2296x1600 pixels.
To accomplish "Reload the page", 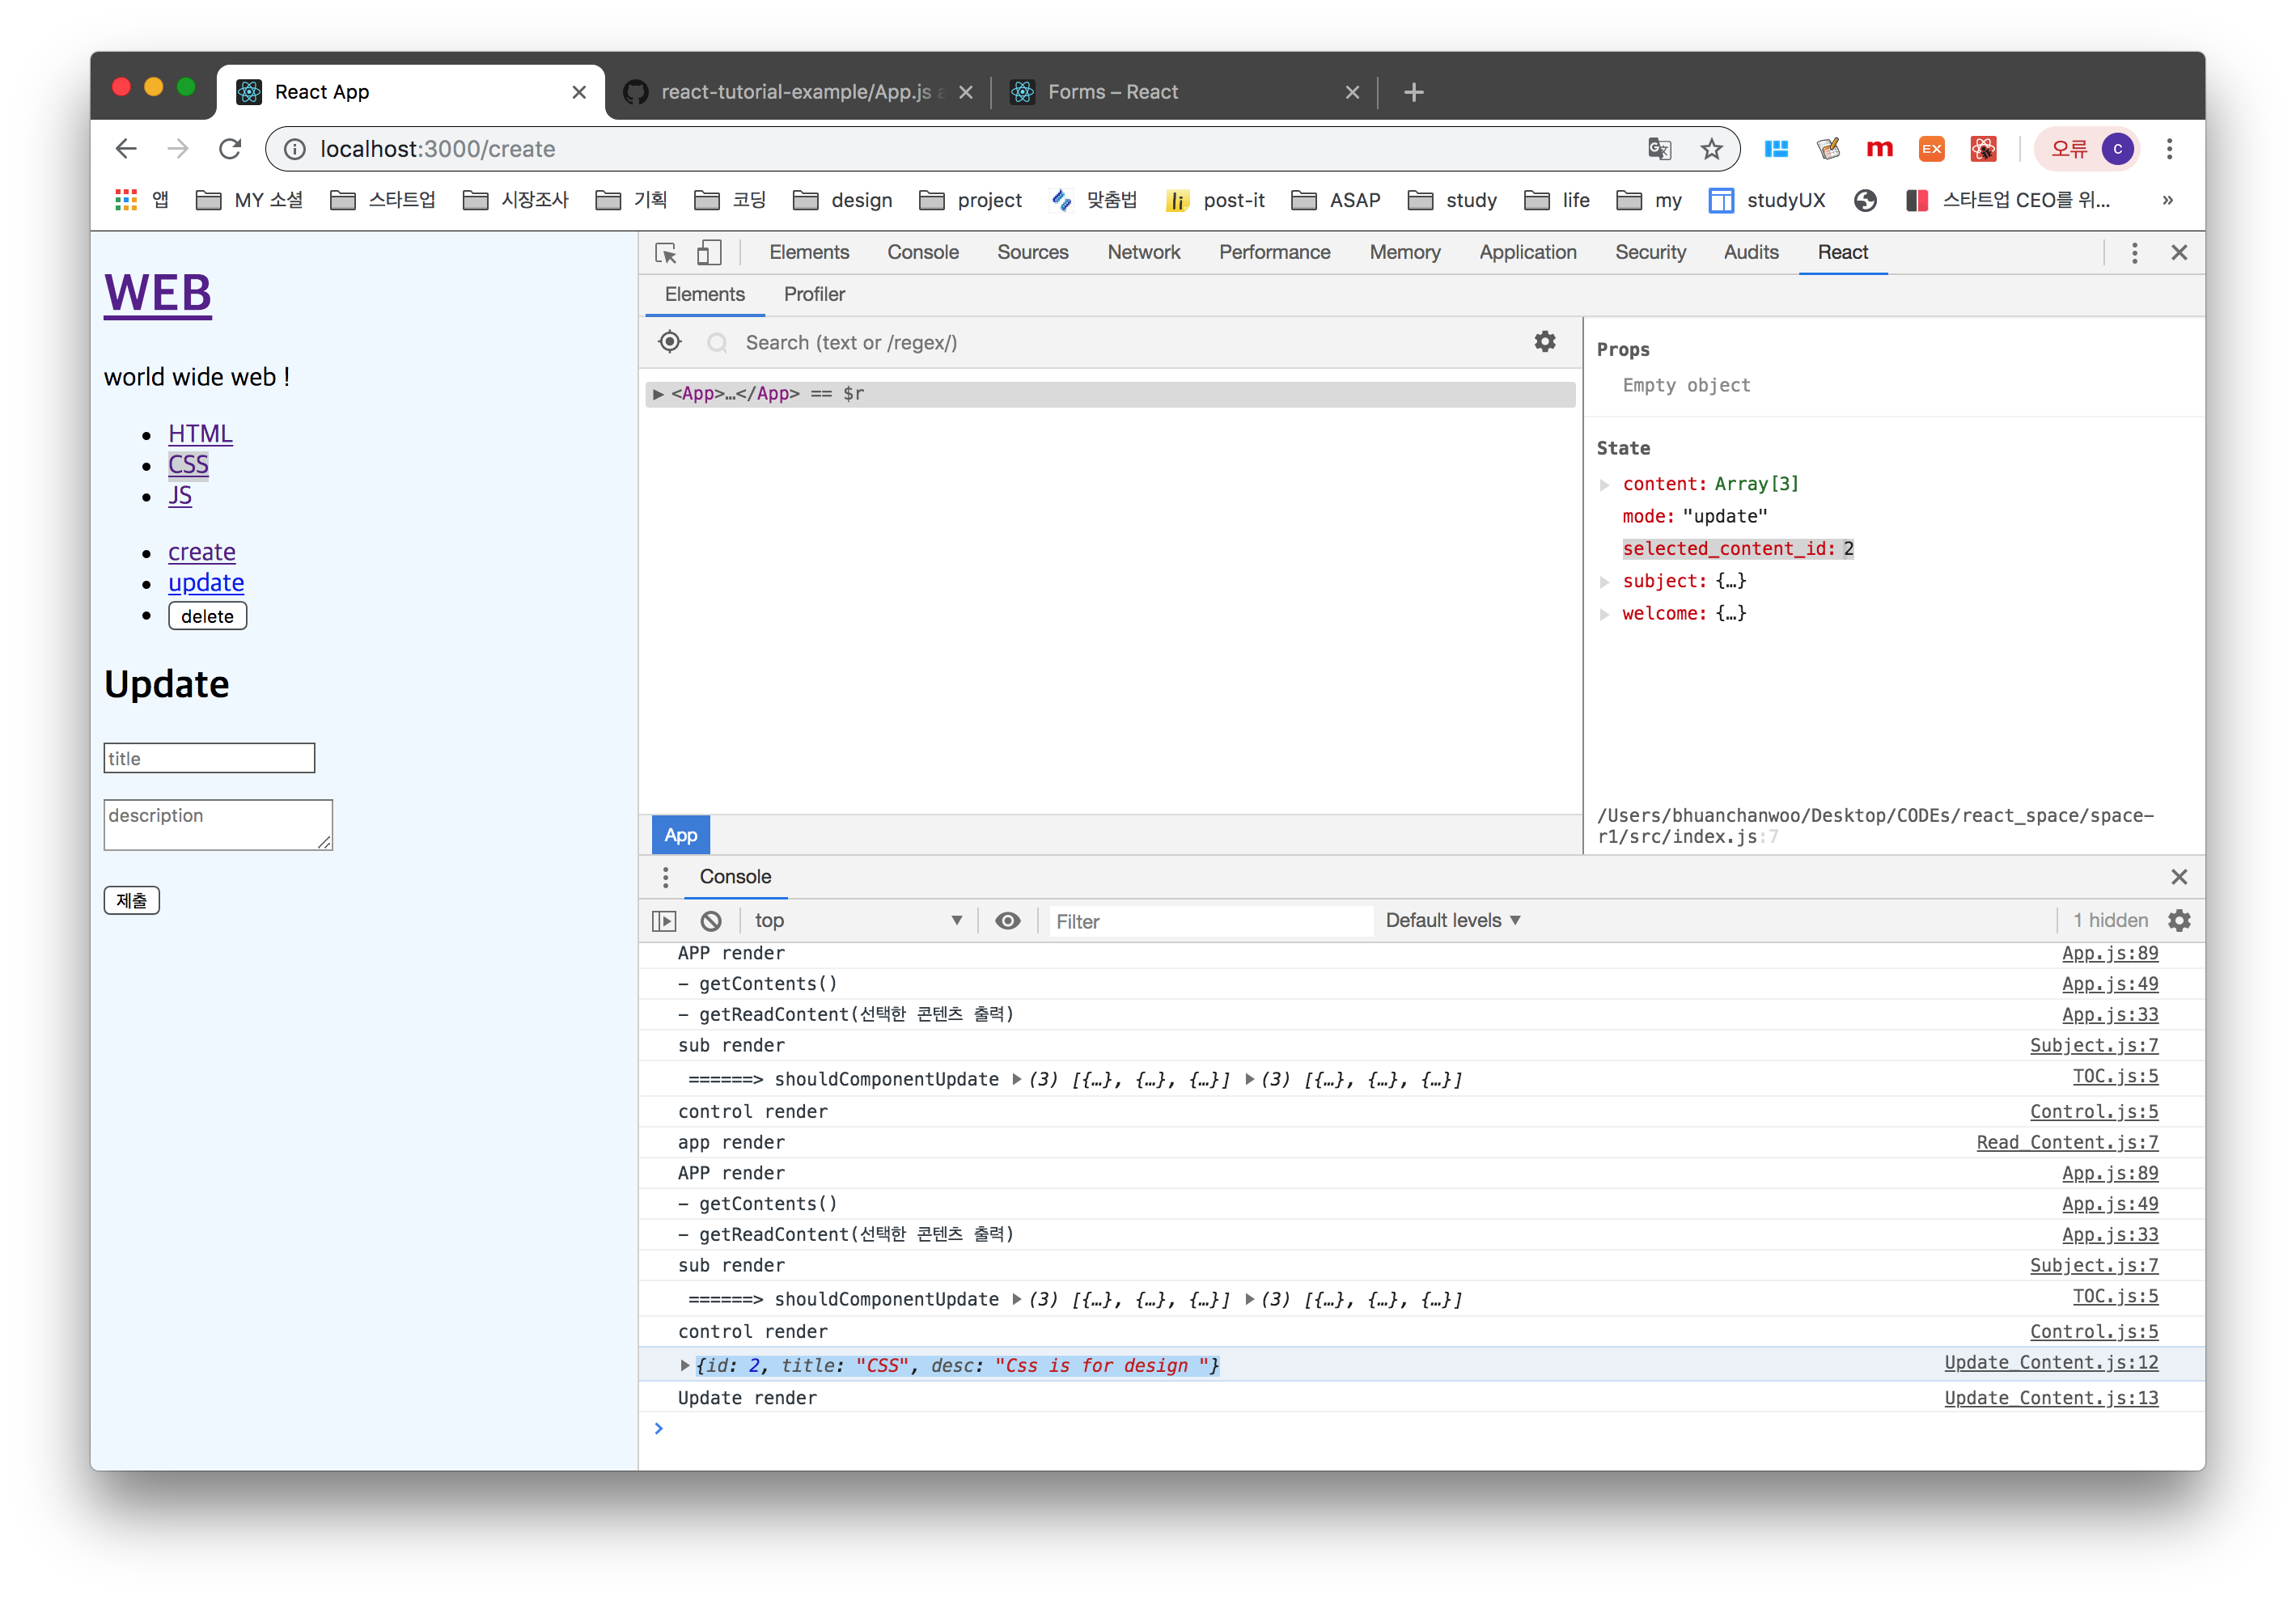I will [230, 149].
